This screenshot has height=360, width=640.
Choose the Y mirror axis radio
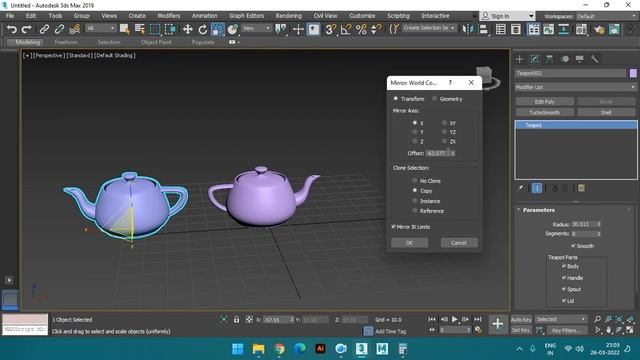point(415,132)
